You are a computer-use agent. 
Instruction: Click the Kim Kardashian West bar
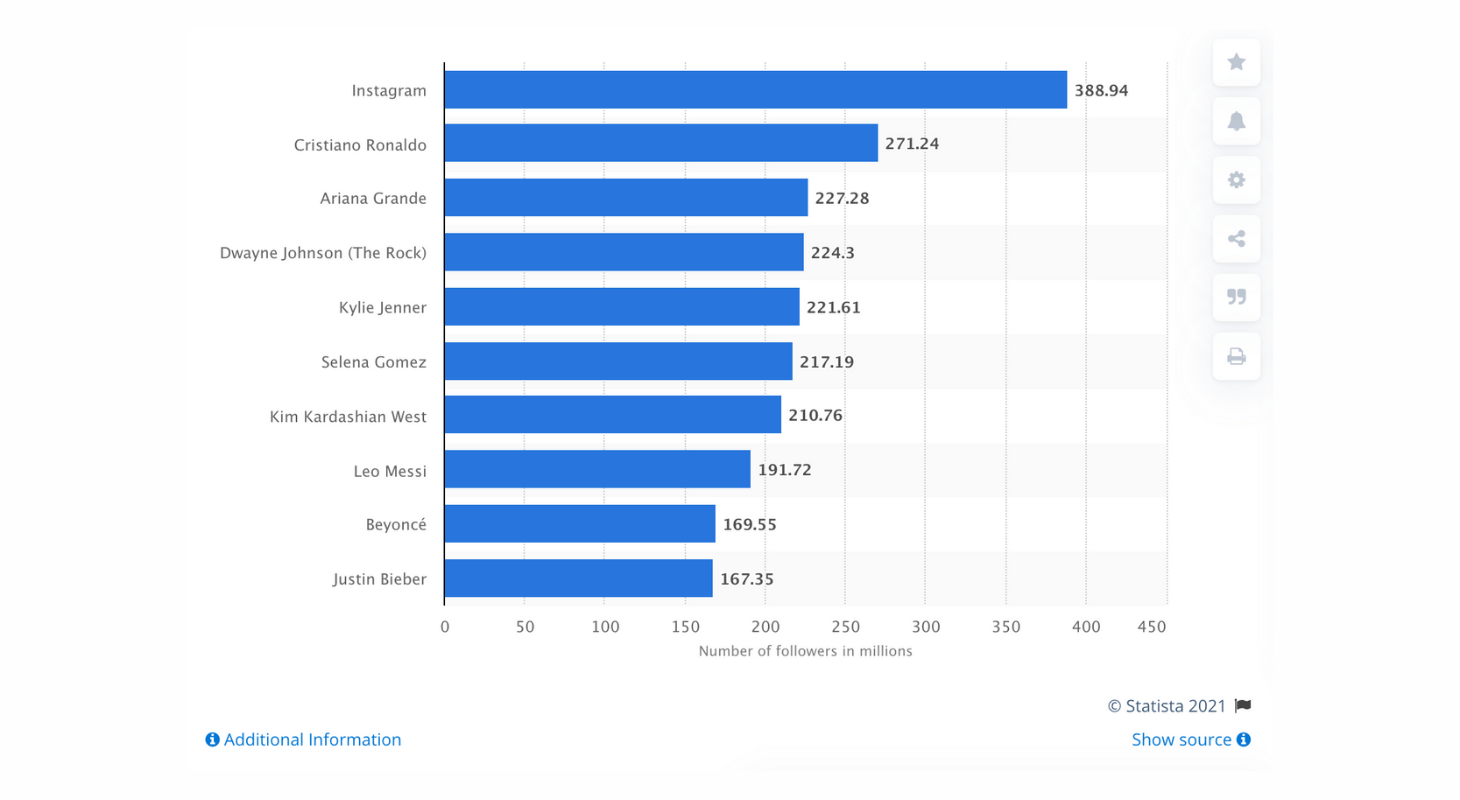613,414
